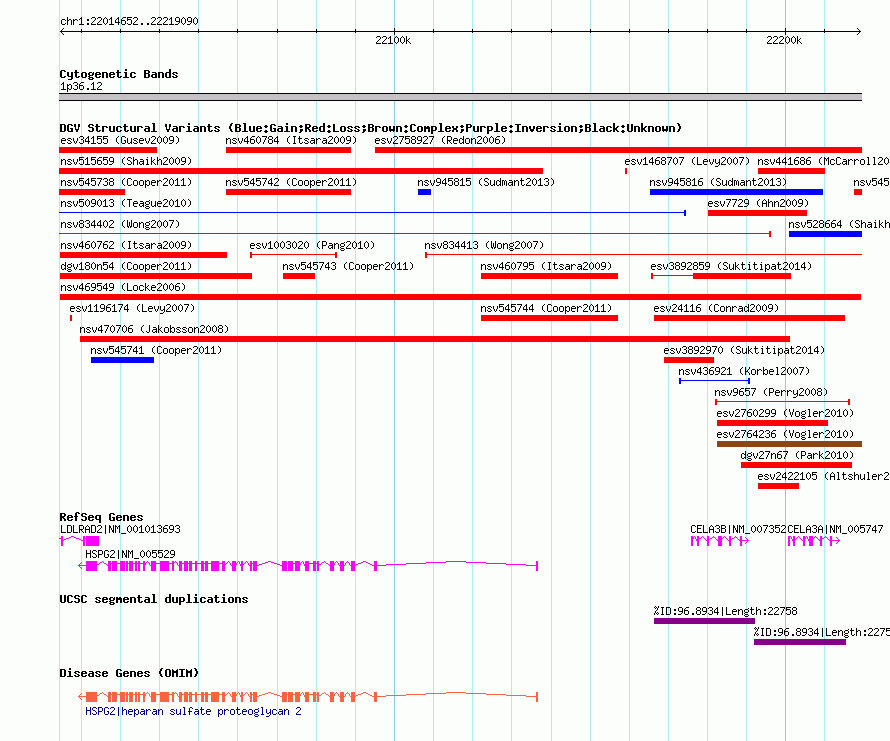Image resolution: width=890 pixels, height=741 pixels.
Task: Click the nsv515659 (Shaikh2009) label
Action: click(126, 161)
